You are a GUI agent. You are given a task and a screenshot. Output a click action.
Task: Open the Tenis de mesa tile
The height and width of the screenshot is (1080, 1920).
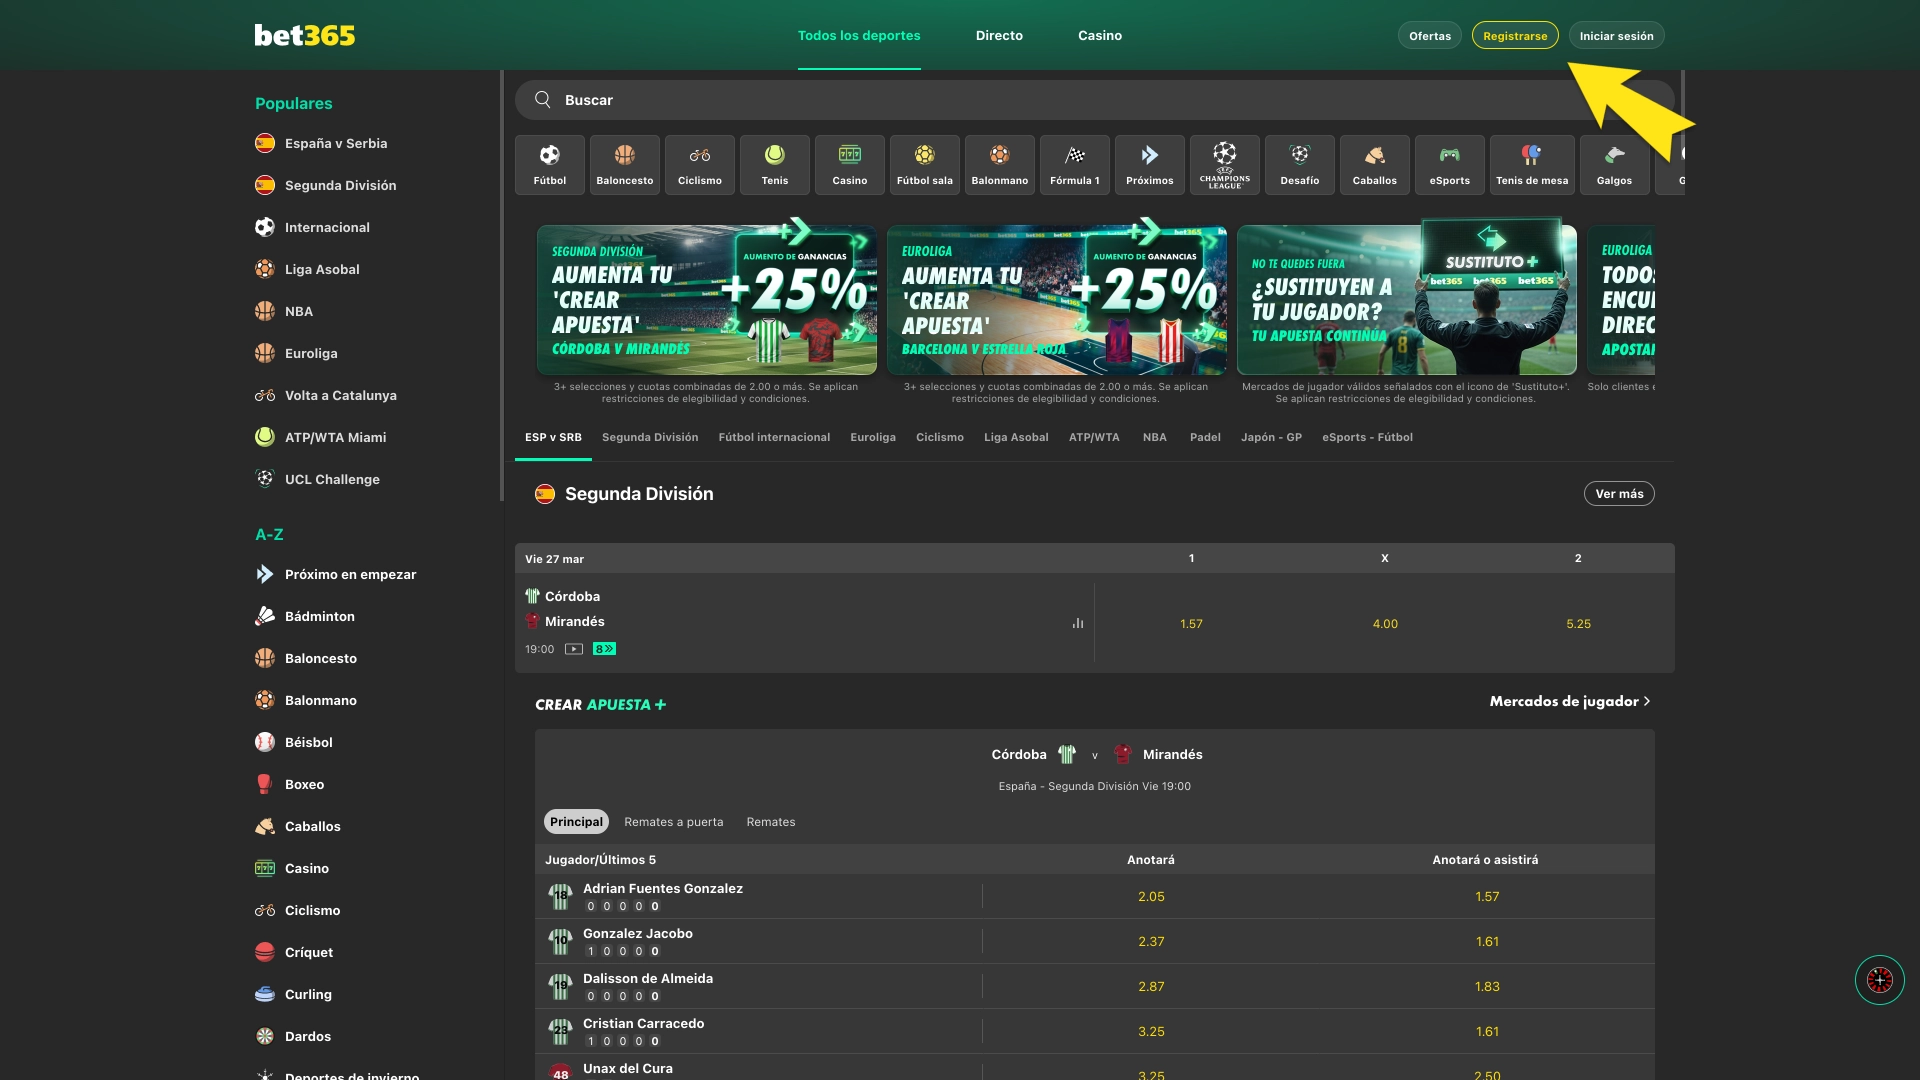(x=1531, y=165)
